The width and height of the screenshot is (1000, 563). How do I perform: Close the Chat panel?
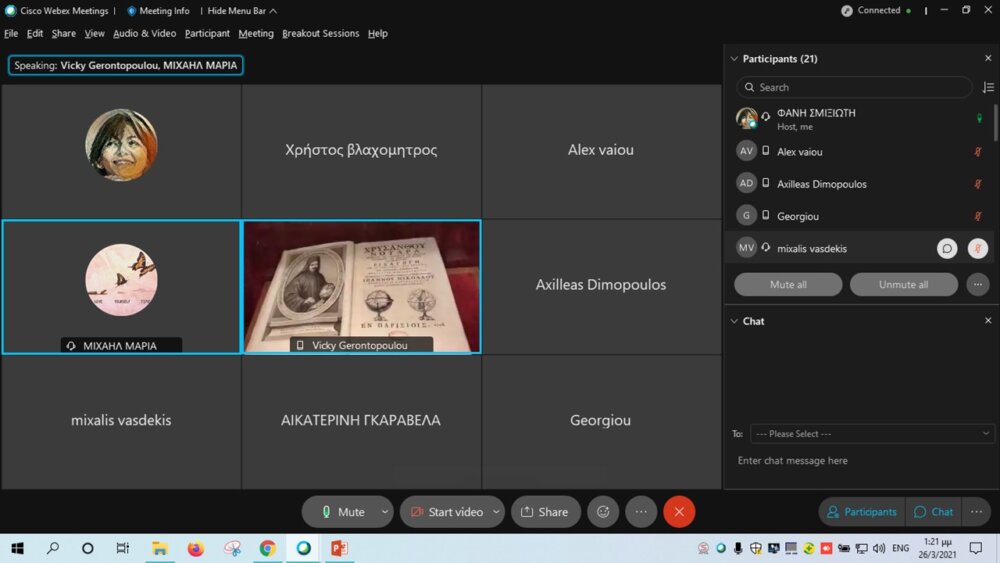point(988,321)
